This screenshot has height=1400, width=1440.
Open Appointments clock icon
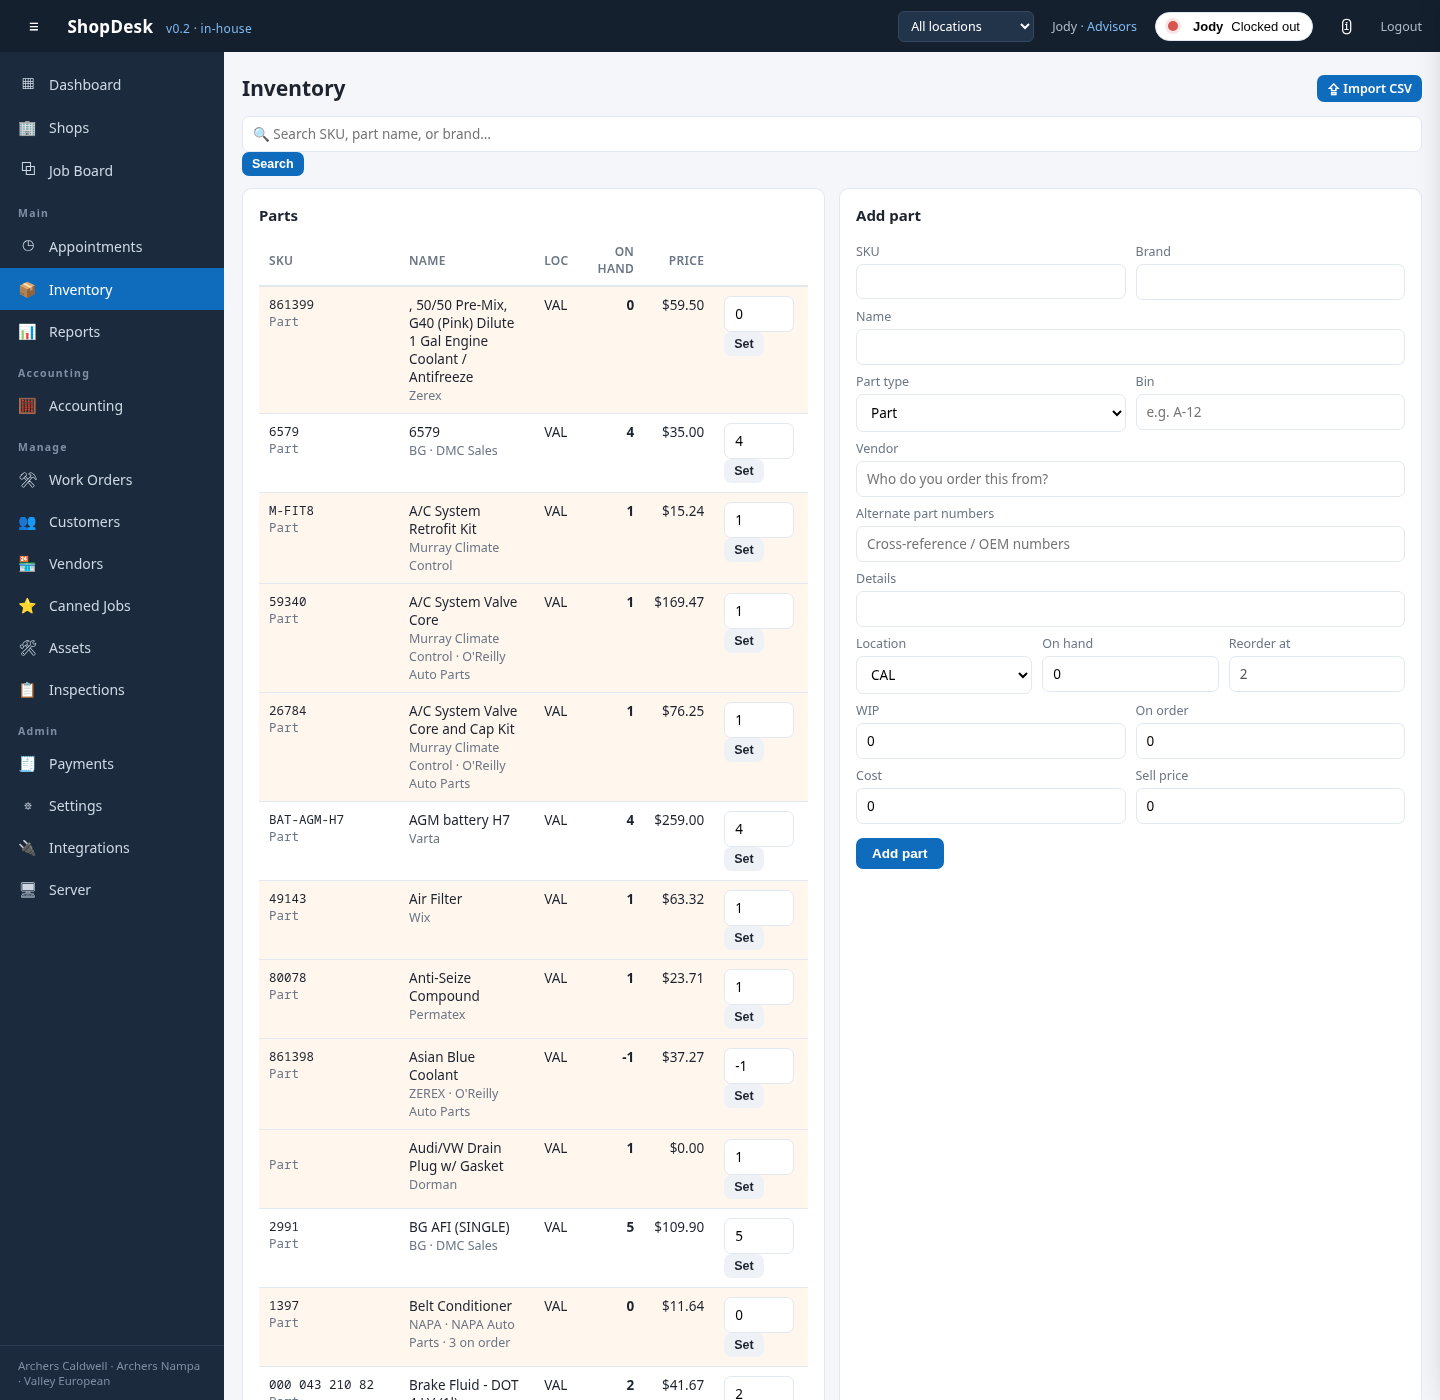coord(28,246)
